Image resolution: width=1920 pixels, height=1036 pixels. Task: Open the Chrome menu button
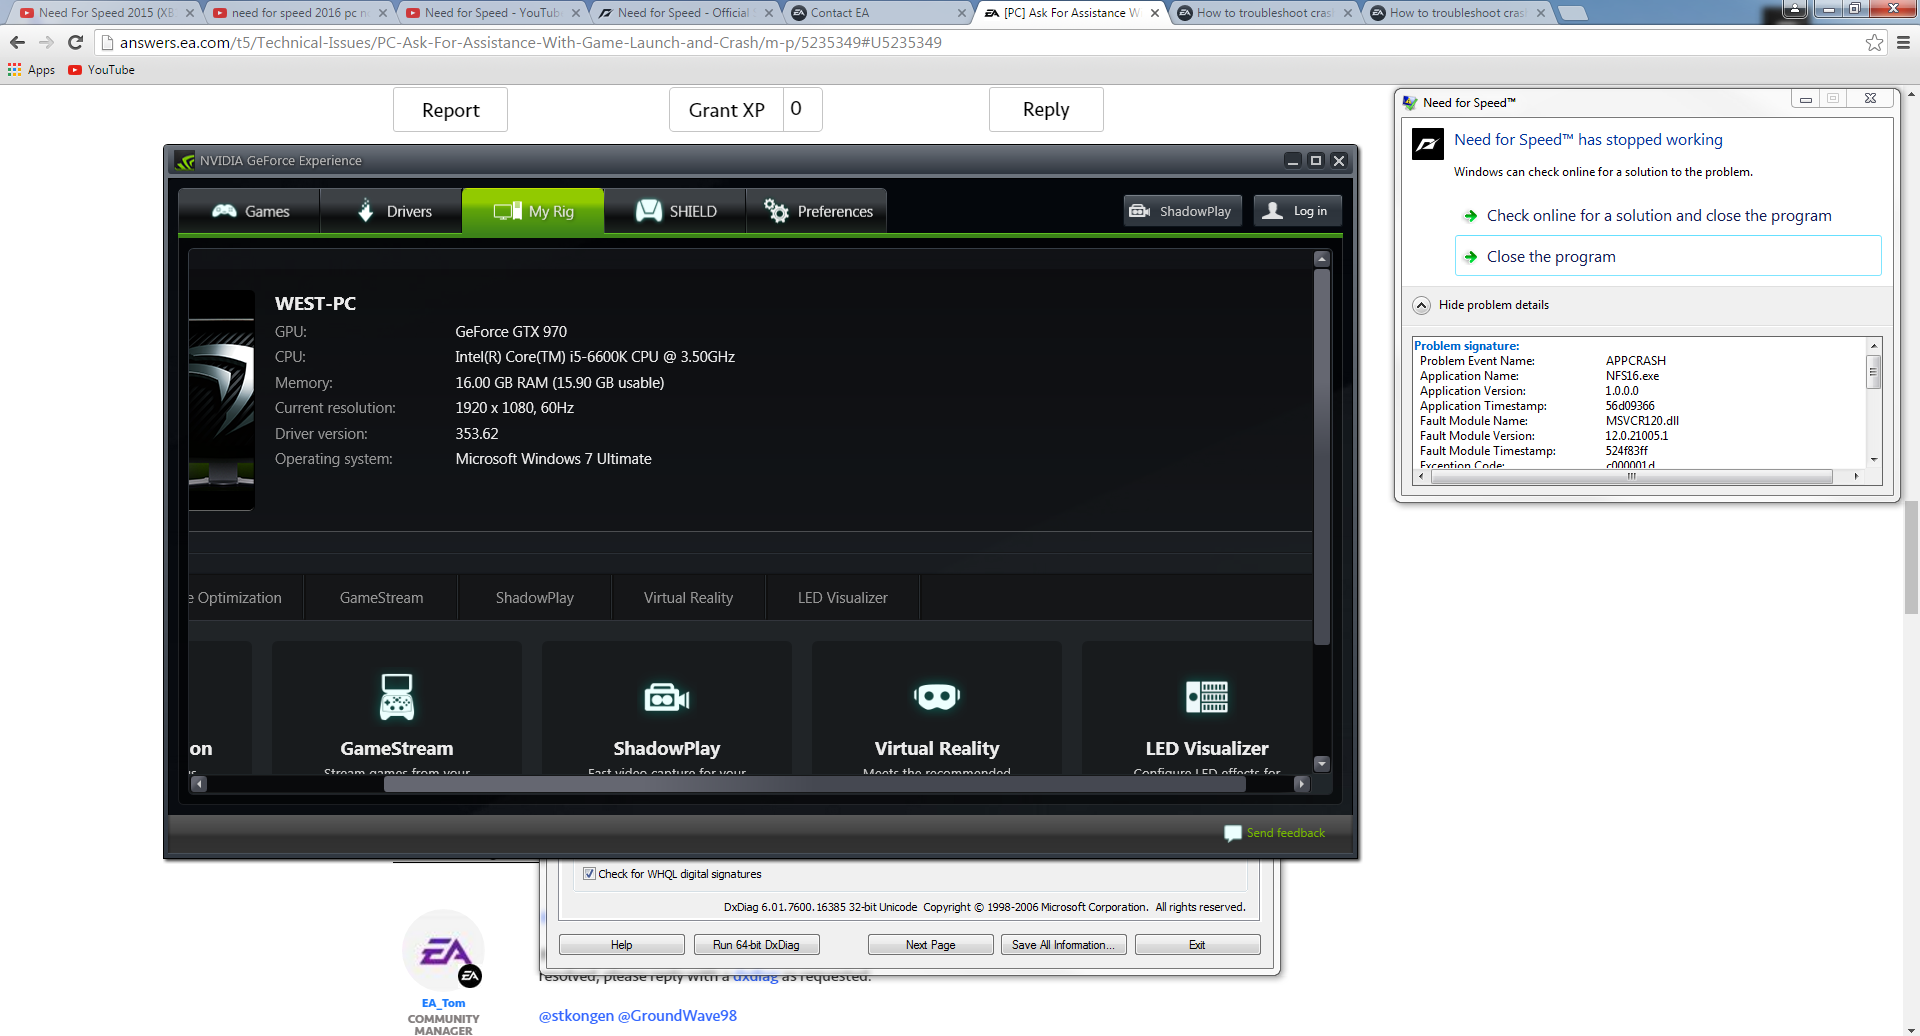point(1903,42)
